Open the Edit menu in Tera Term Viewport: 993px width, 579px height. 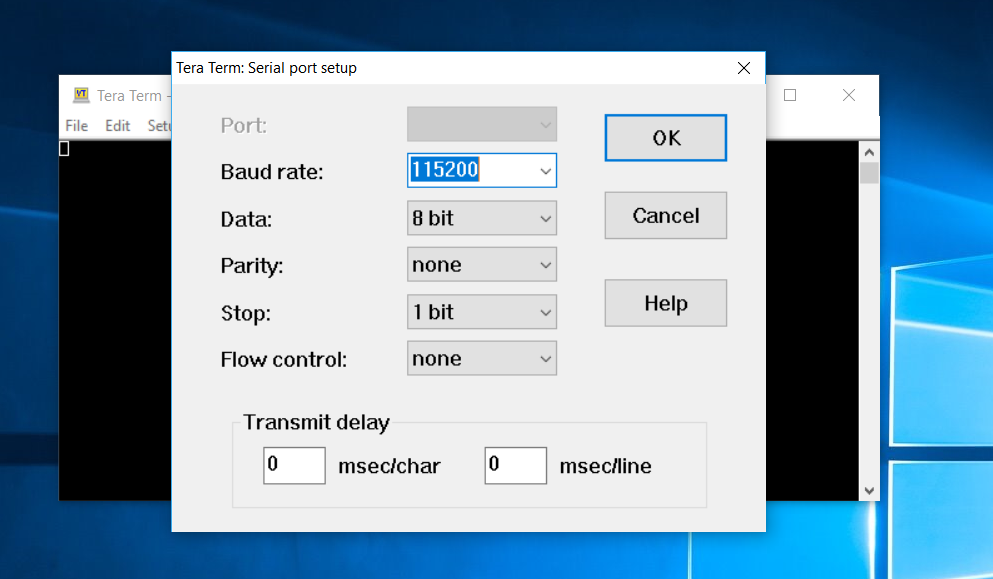click(x=118, y=125)
